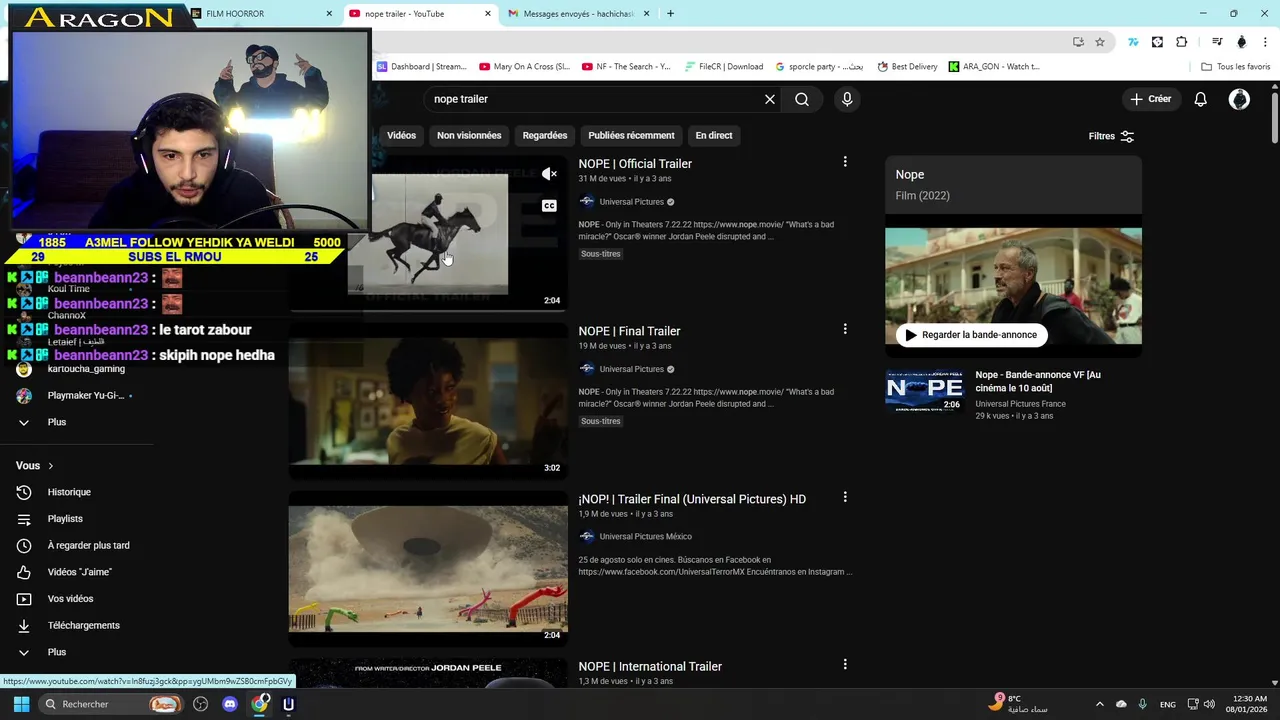Open the account avatar menu
Screen dimensions: 1280x720
point(1239,99)
